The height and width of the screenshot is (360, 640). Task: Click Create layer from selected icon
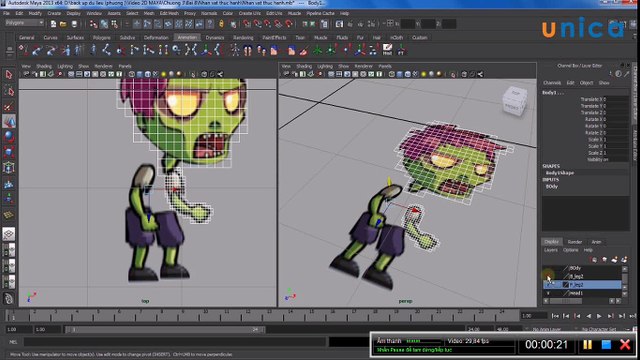624,260
